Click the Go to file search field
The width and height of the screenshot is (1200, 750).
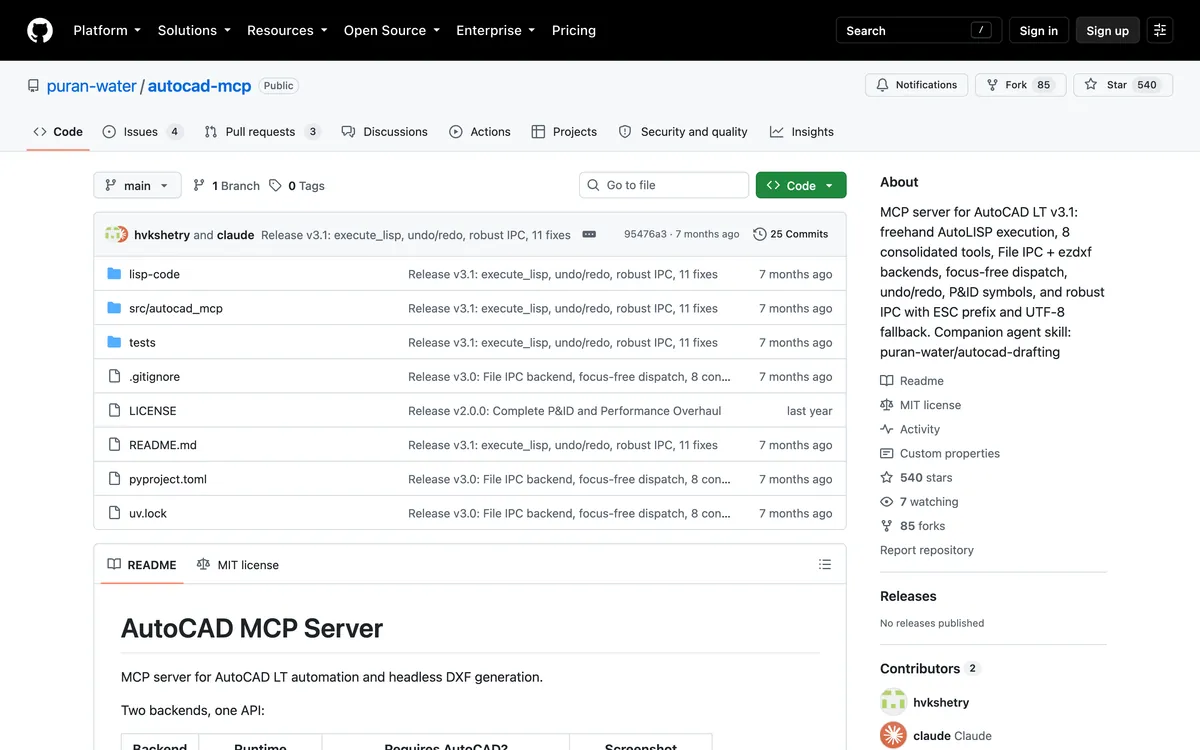(664, 185)
